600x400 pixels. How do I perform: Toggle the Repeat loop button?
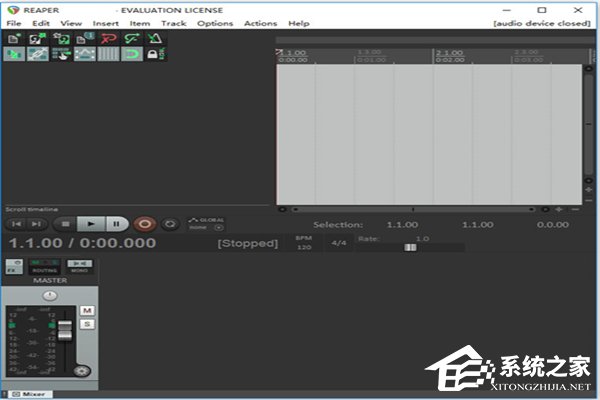click(x=170, y=224)
